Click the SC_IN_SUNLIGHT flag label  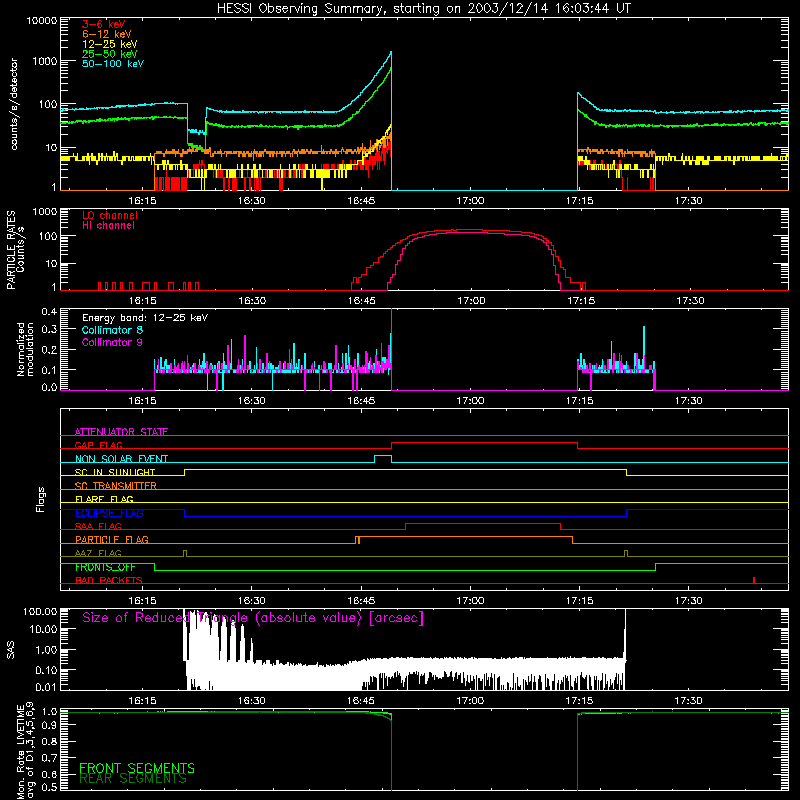[x=115, y=472]
